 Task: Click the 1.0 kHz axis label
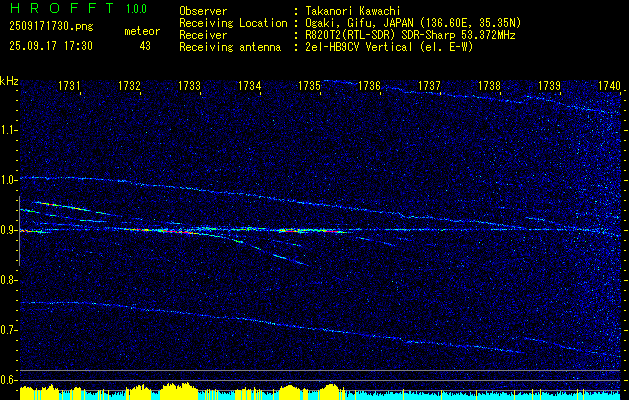[8, 180]
